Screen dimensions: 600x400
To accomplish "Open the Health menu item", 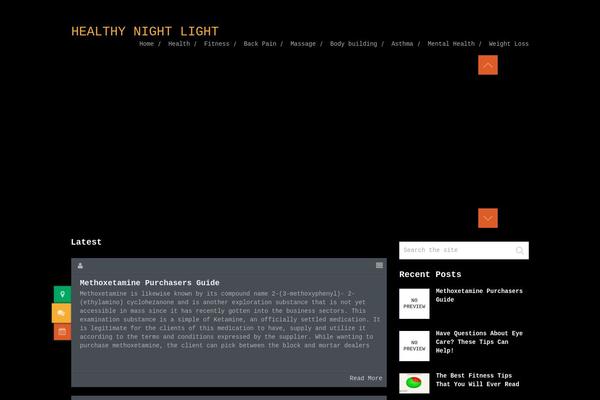I will pos(179,44).
